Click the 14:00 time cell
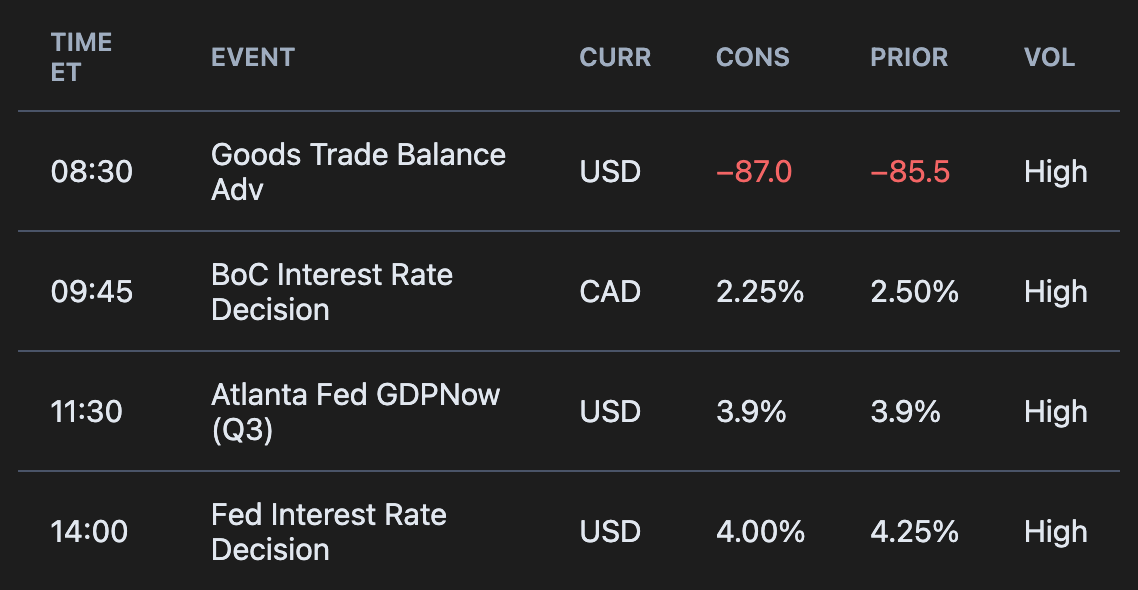1138x590 pixels. [x=89, y=532]
